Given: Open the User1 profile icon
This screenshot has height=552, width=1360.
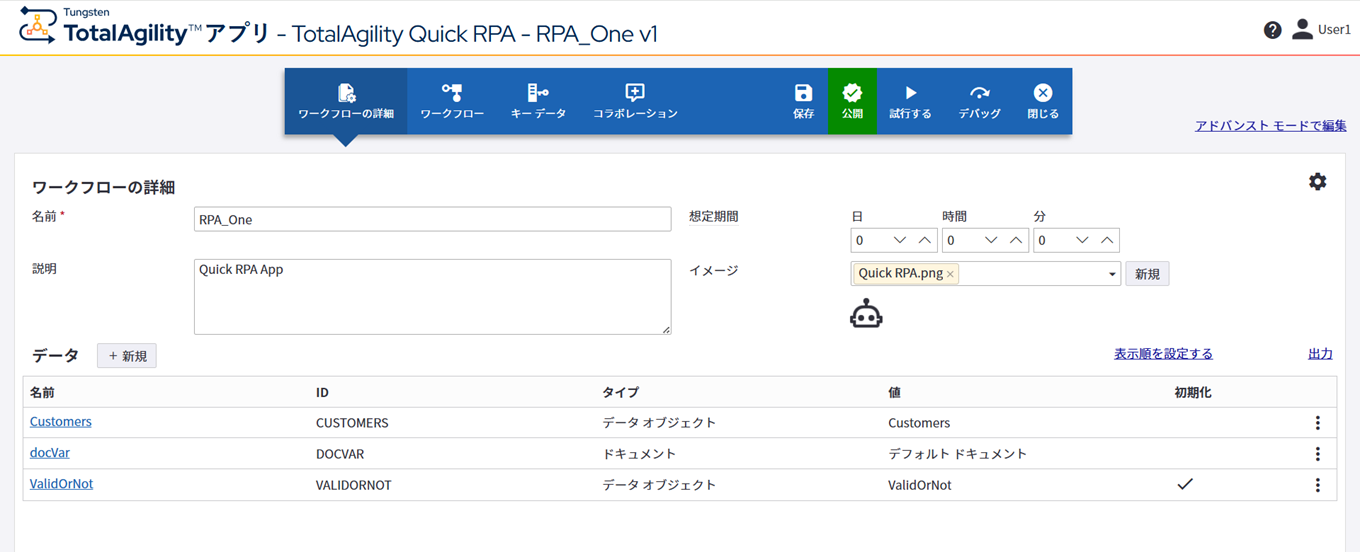Looking at the screenshot, I should [x=1302, y=29].
